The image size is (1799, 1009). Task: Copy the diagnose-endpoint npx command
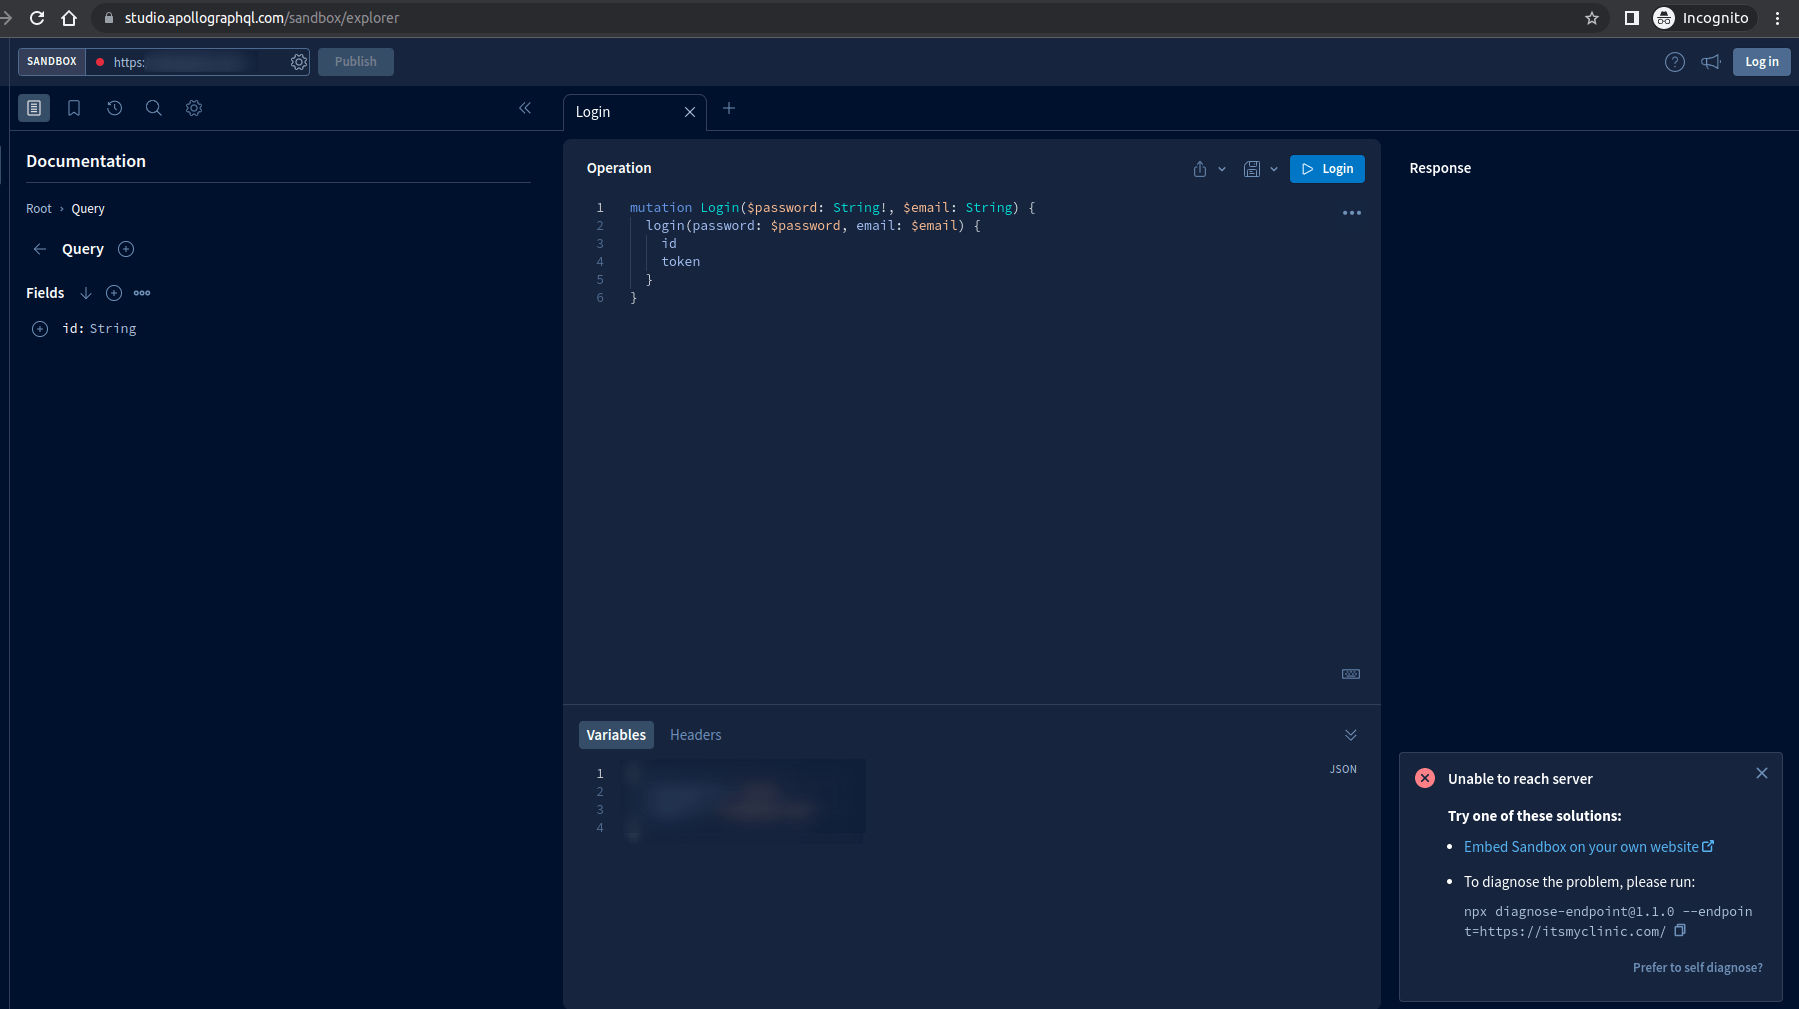1680,931
